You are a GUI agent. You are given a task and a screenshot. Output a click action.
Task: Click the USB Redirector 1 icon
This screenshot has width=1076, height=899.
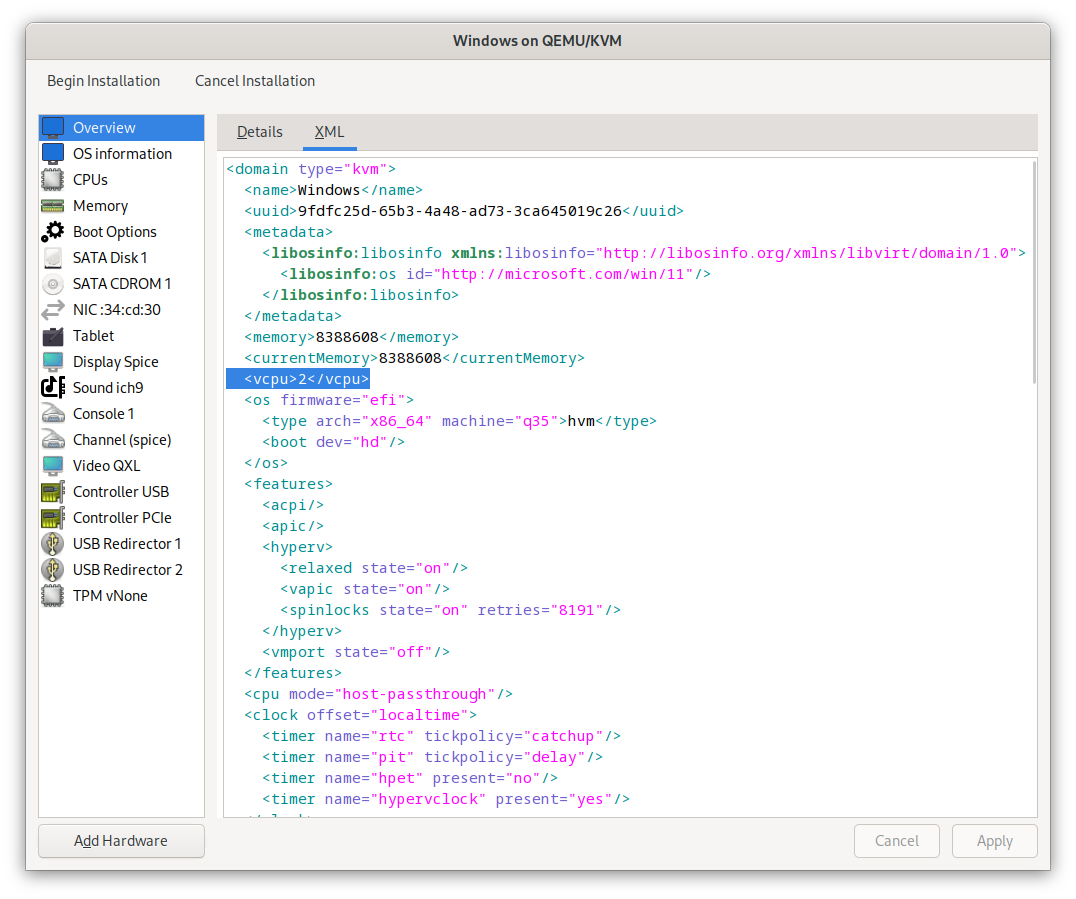click(53, 544)
